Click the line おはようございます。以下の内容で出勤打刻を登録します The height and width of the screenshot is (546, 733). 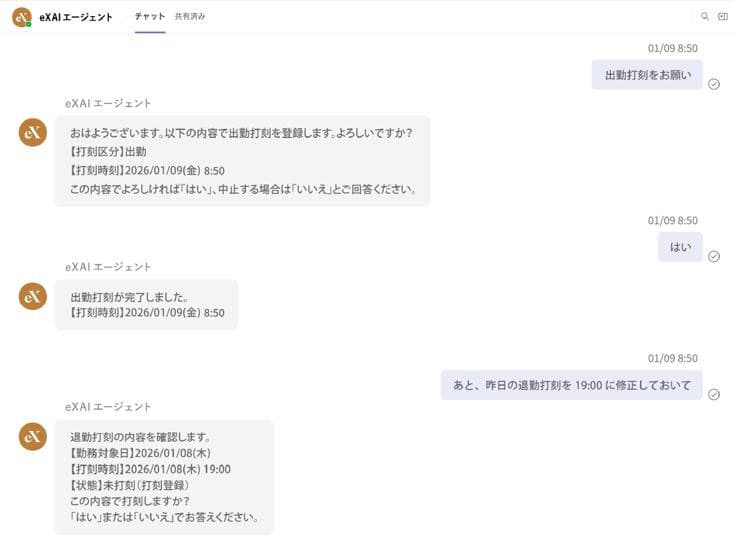click(x=241, y=133)
